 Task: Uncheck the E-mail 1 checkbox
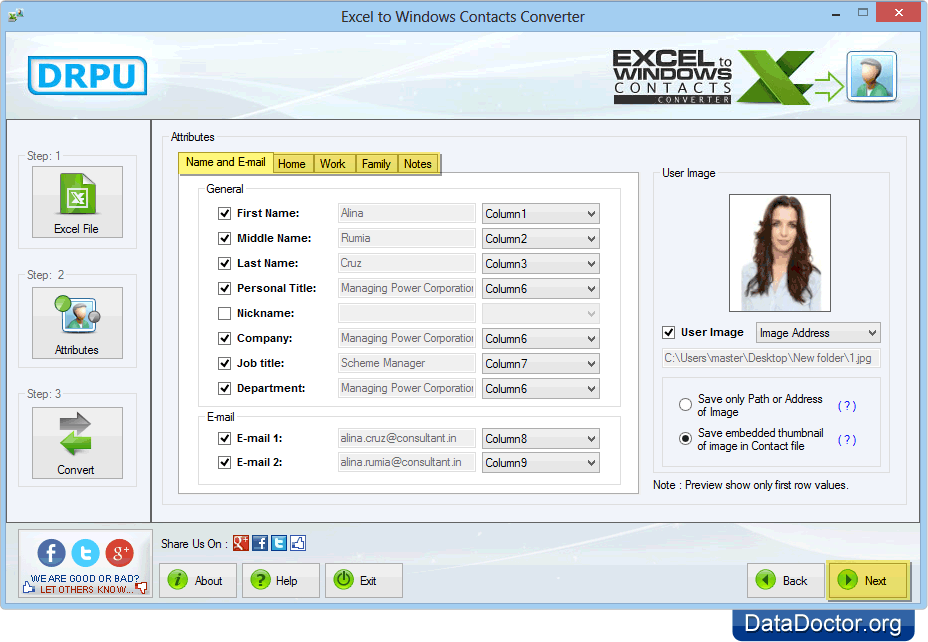point(224,438)
